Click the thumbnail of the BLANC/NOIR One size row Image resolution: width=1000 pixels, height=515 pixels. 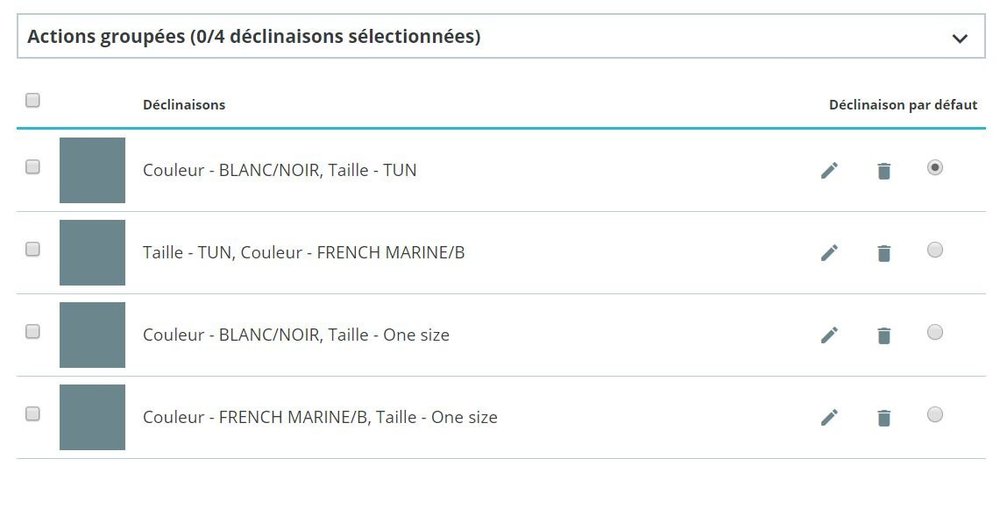[92, 335]
